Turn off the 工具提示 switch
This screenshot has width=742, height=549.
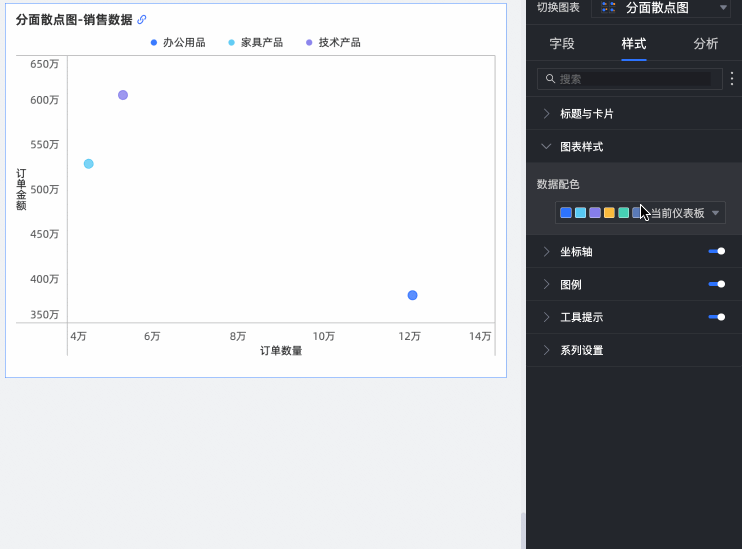[x=716, y=317]
